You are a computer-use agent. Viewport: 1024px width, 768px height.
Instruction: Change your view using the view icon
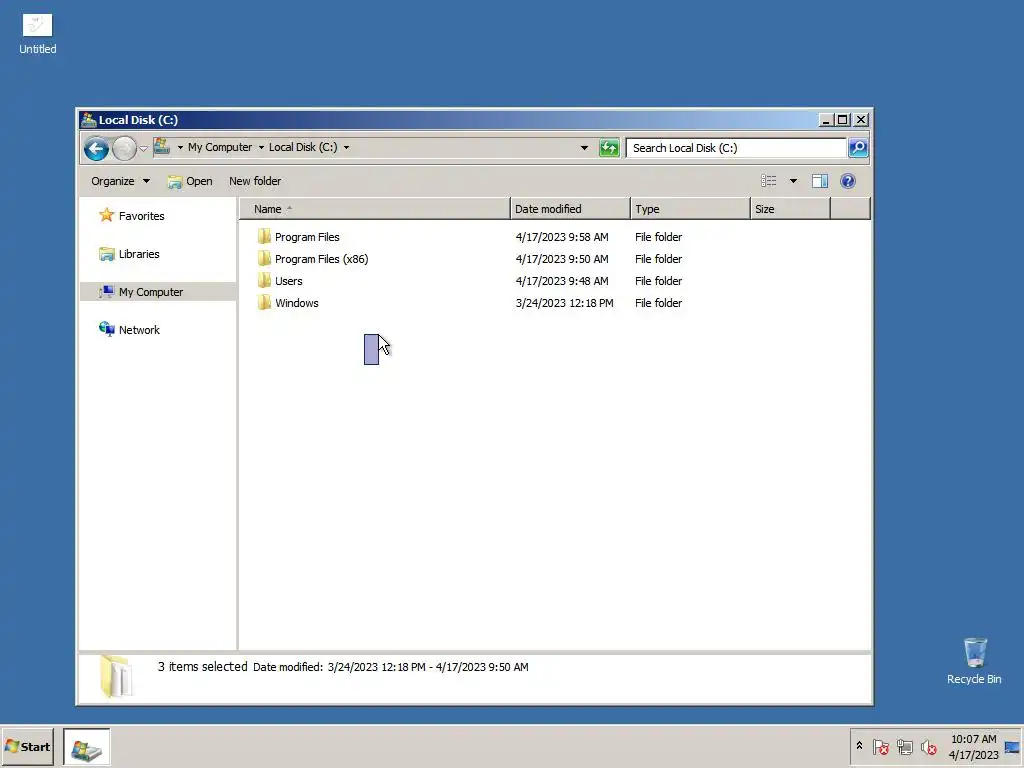[769, 181]
